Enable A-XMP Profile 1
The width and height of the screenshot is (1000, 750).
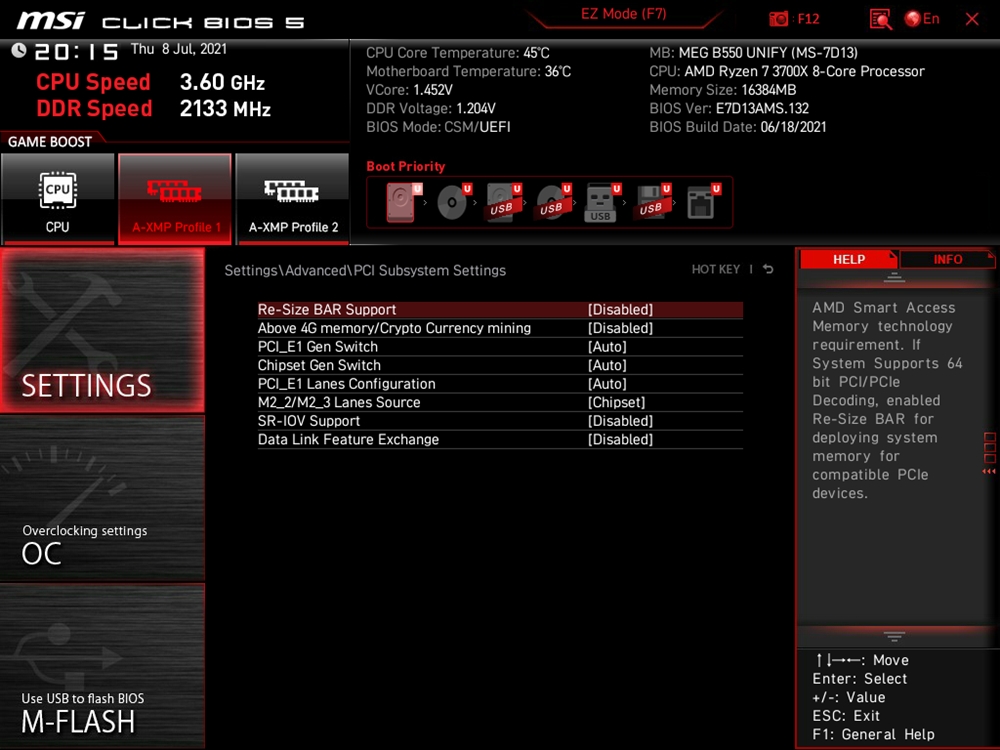point(175,199)
